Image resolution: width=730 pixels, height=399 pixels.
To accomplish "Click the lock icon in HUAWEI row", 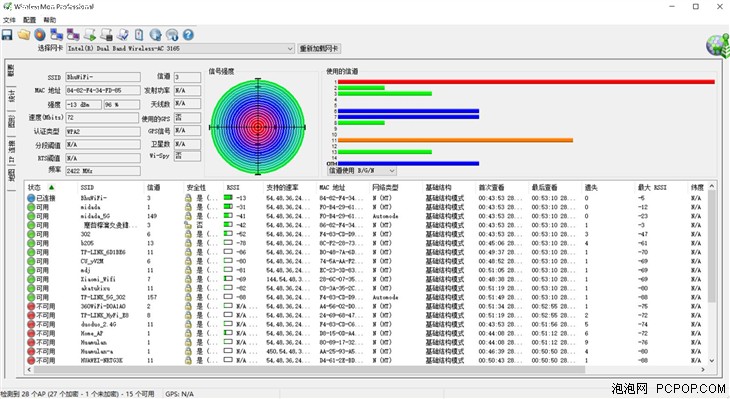I will pyautogui.click(x=188, y=360).
